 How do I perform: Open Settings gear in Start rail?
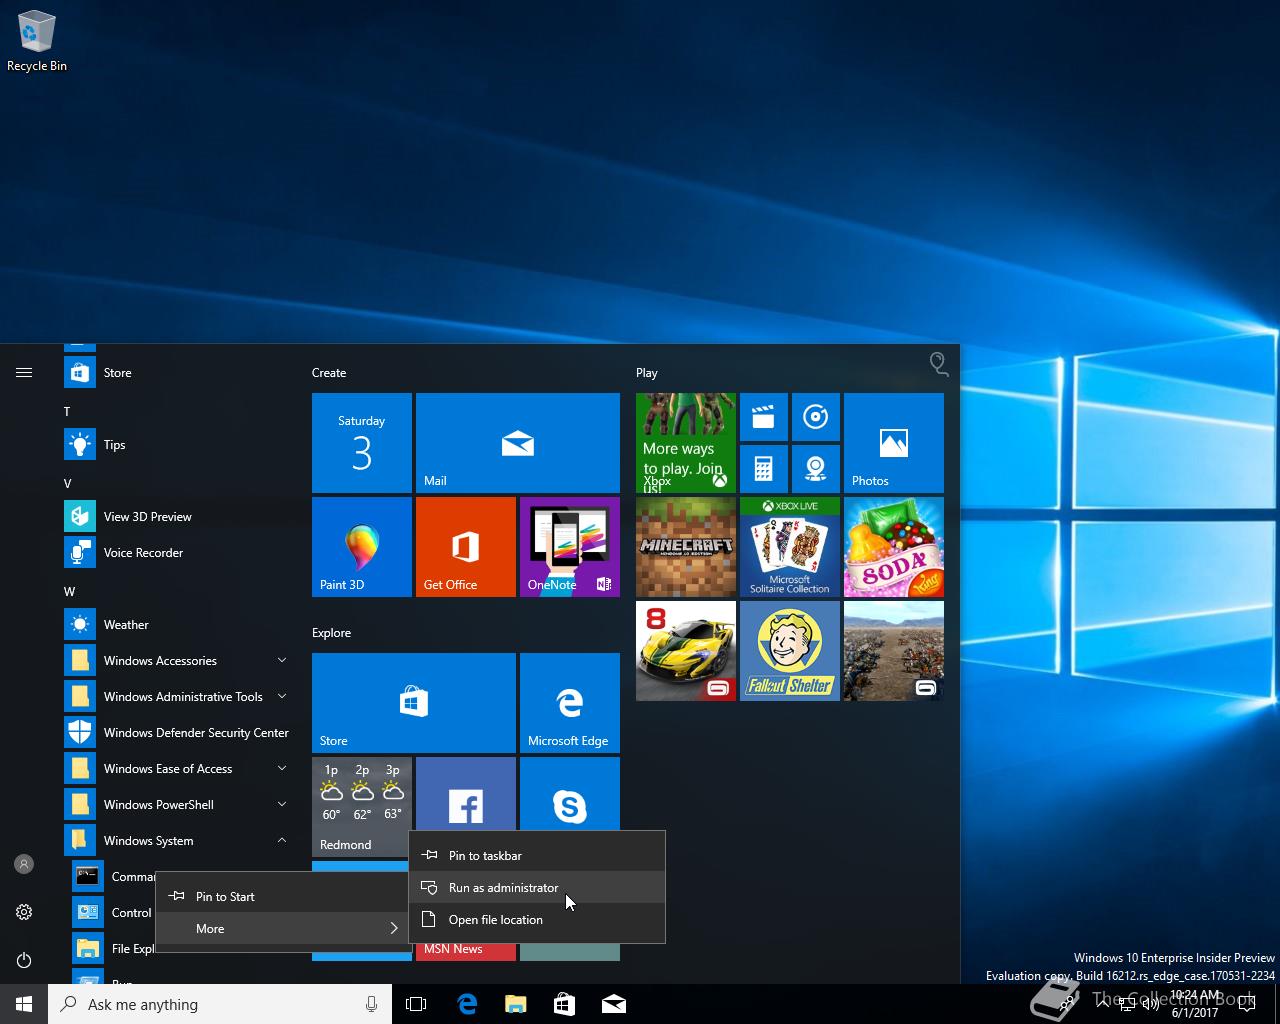tap(24, 912)
